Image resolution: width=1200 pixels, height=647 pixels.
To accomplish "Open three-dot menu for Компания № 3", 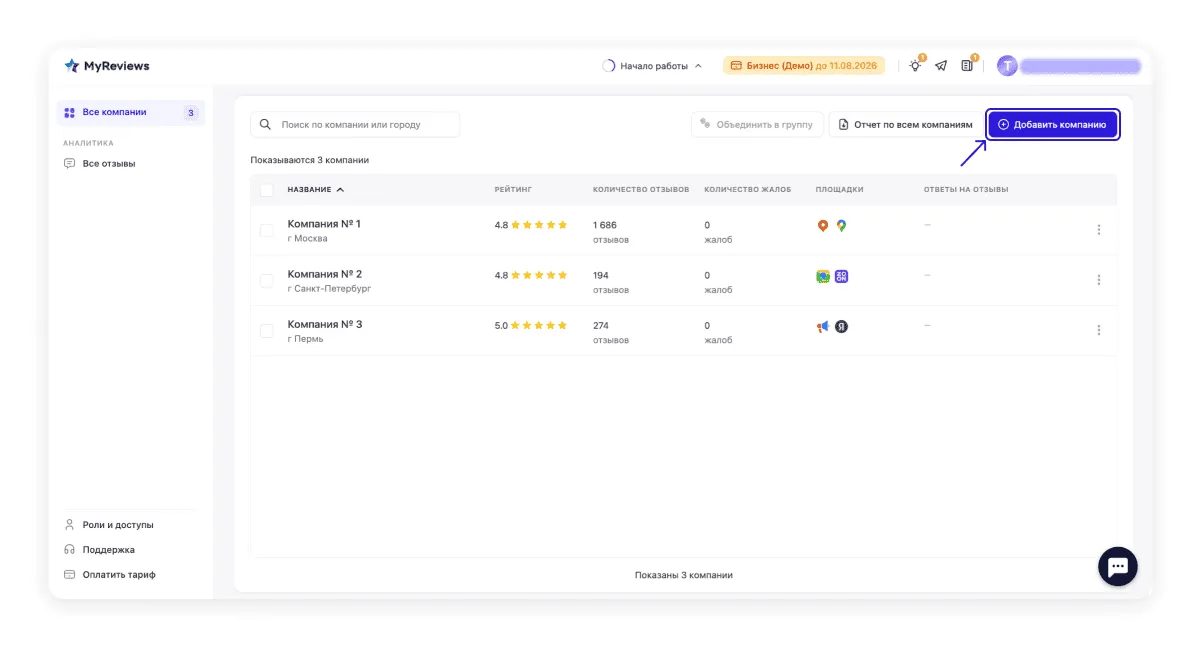I will pos(1099,330).
